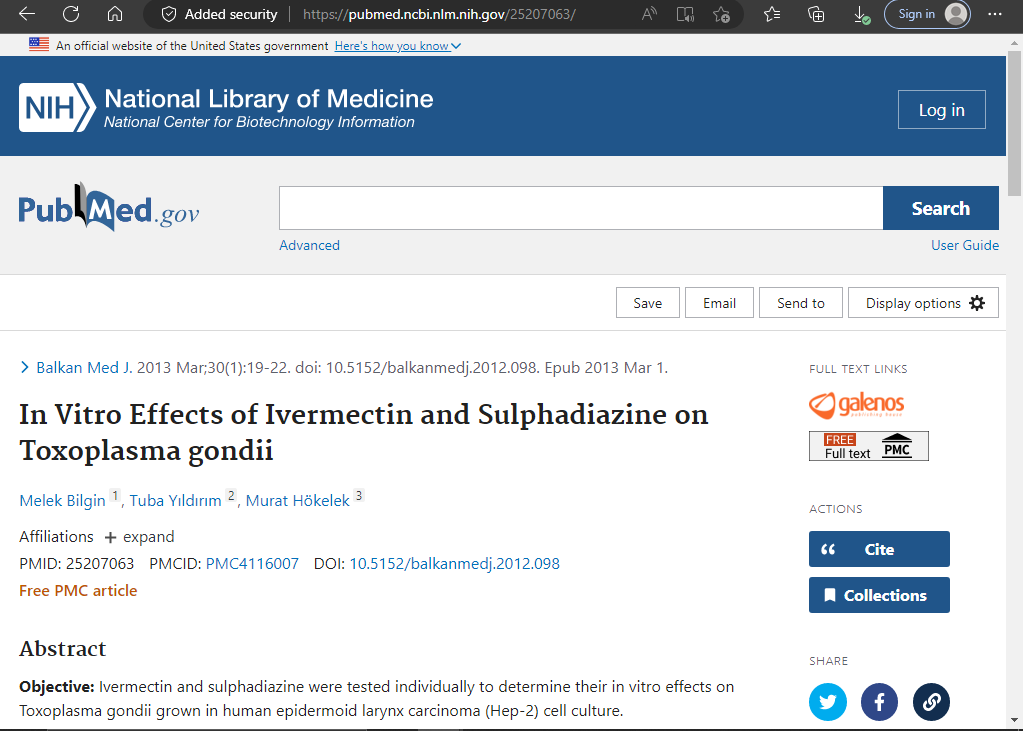Open the Favorites list icon
Image resolution: width=1023 pixels, height=731 pixels.
click(x=772, y=14)
